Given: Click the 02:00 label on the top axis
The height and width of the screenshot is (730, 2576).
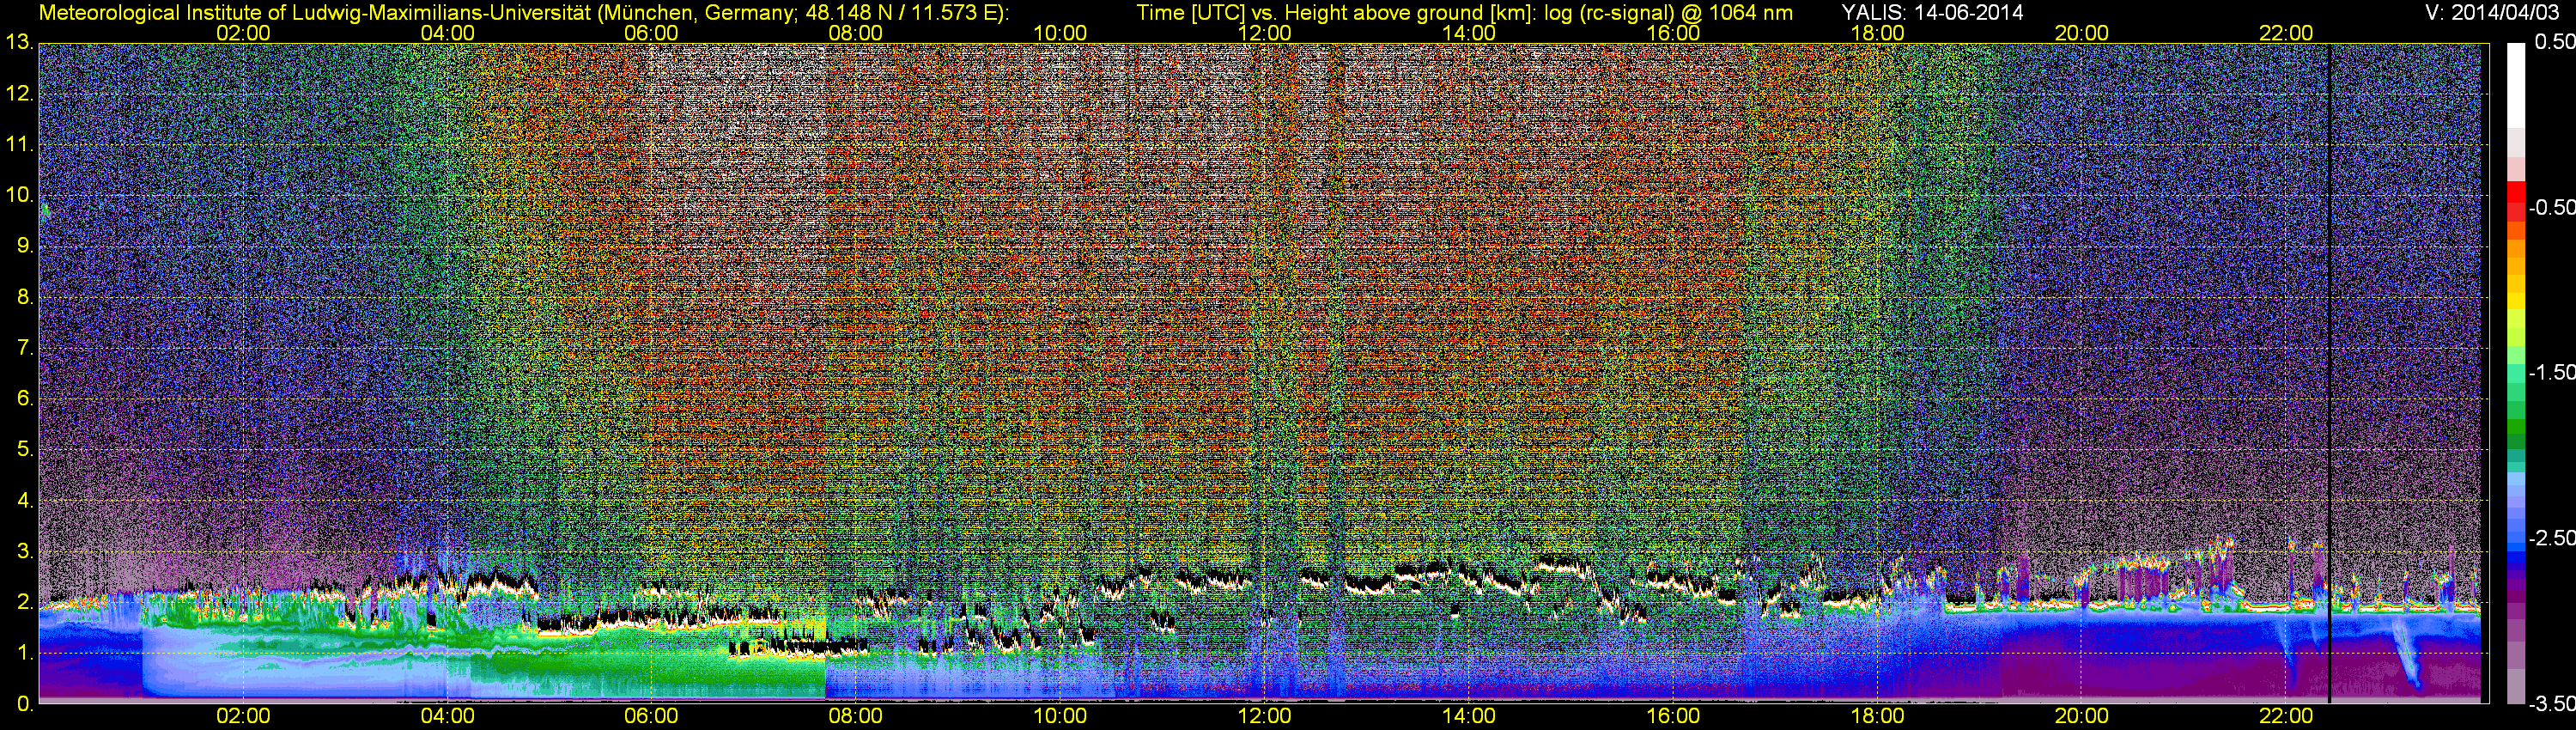Looking at the screenshot, I should pyautogui.click(x=243, y=33).
